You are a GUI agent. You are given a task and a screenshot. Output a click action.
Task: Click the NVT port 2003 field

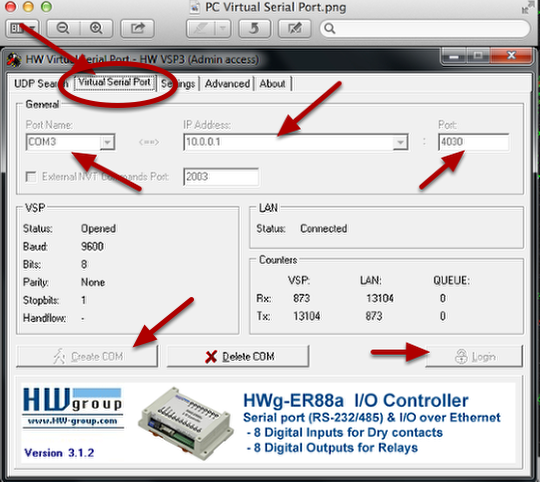pyautogui.click(x=221, y=177)
